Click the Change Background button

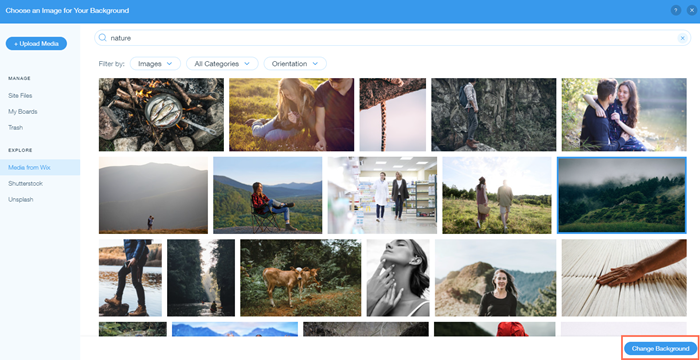(660, 348)
